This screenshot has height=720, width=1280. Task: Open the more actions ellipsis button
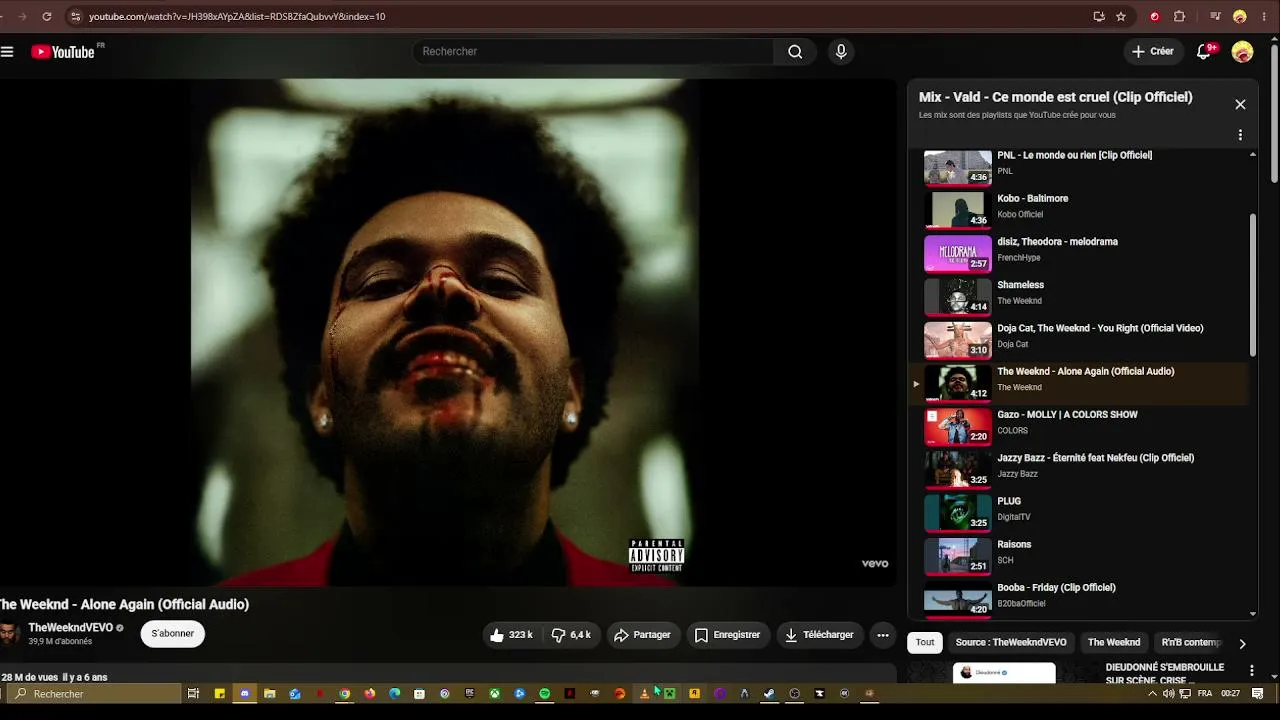882,635
